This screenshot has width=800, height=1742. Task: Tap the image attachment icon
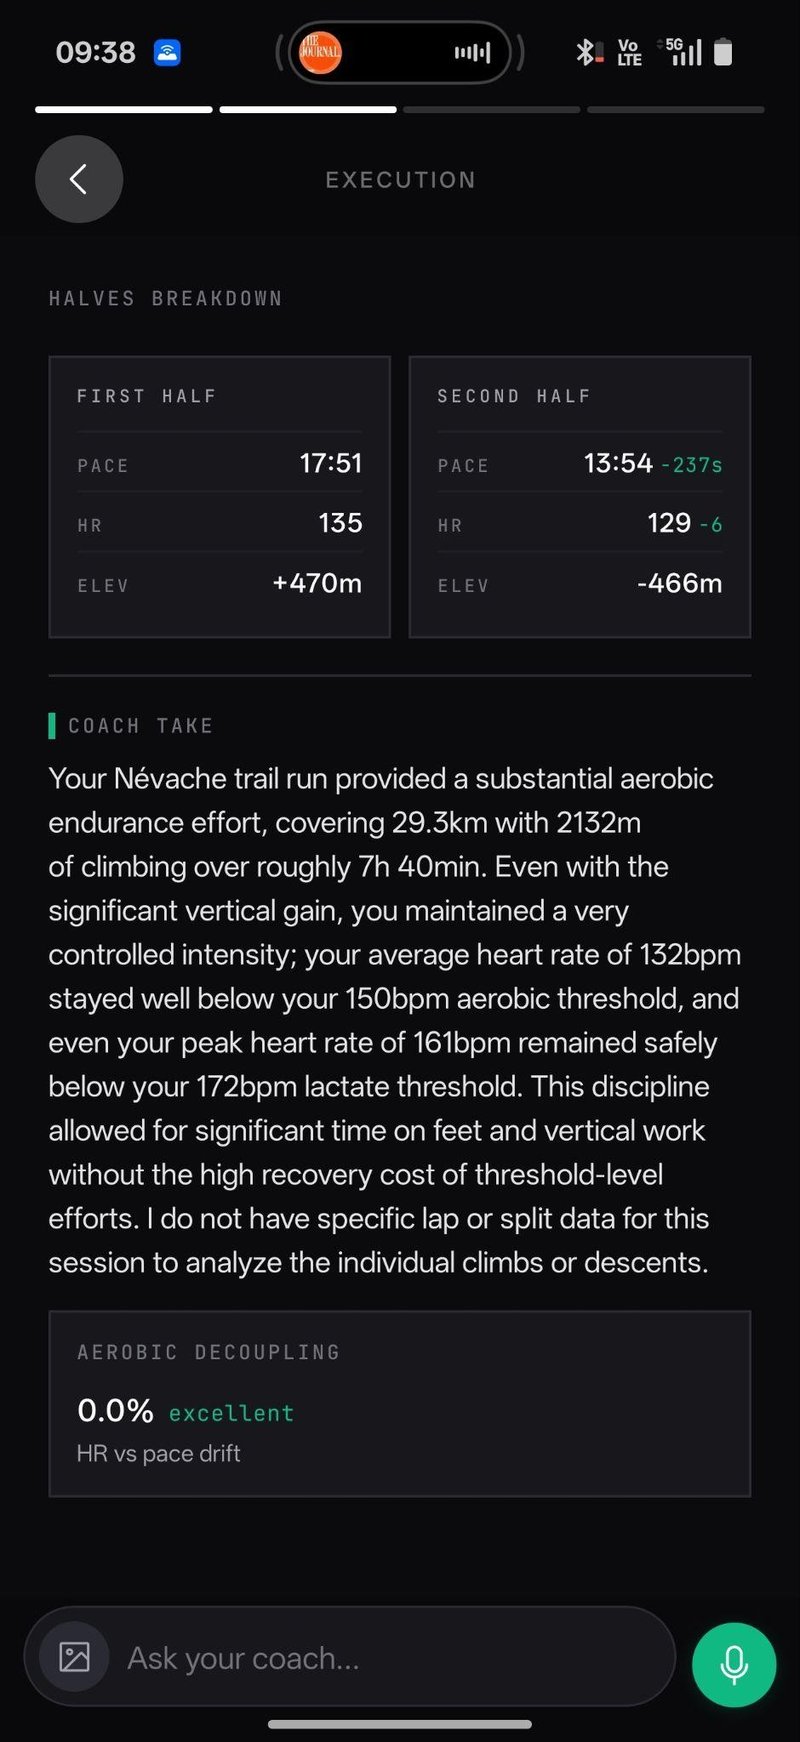coord(74,1657)
